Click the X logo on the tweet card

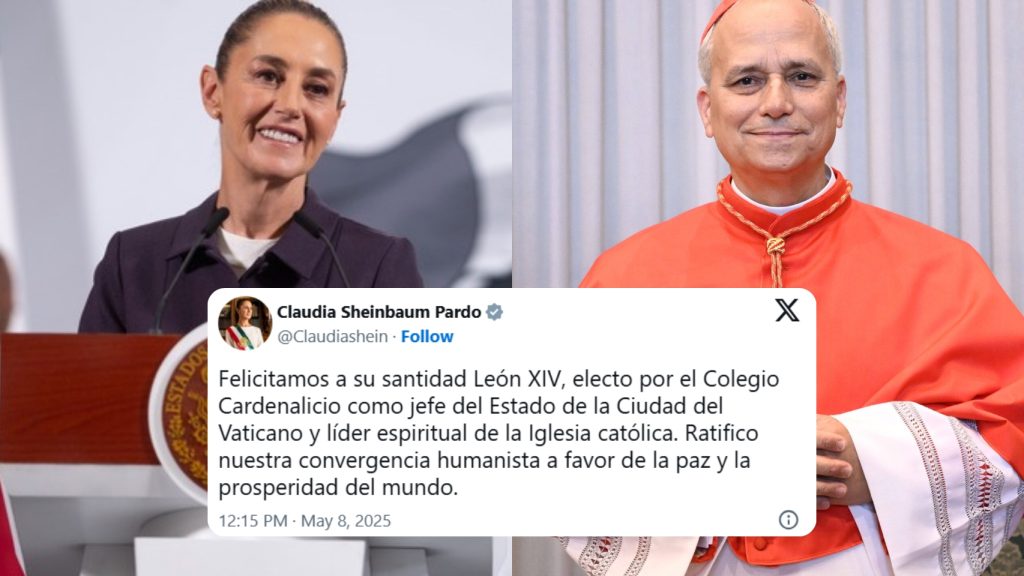[787, 310]
